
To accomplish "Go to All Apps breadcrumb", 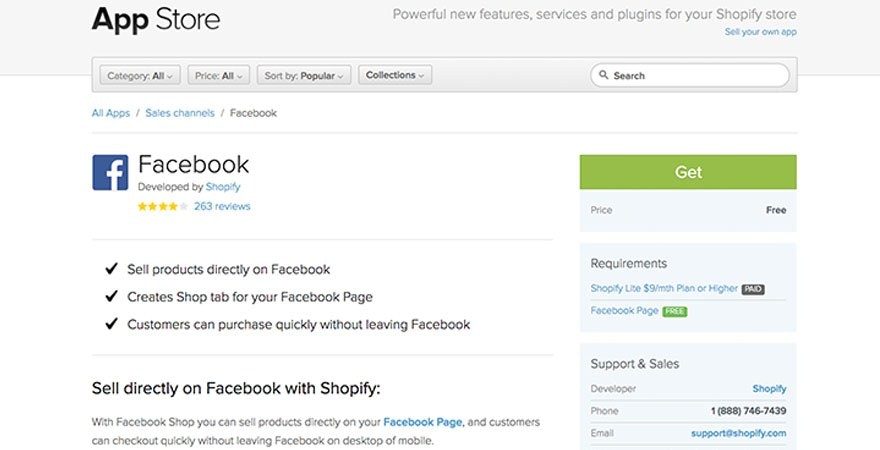I will pos(111,113).
